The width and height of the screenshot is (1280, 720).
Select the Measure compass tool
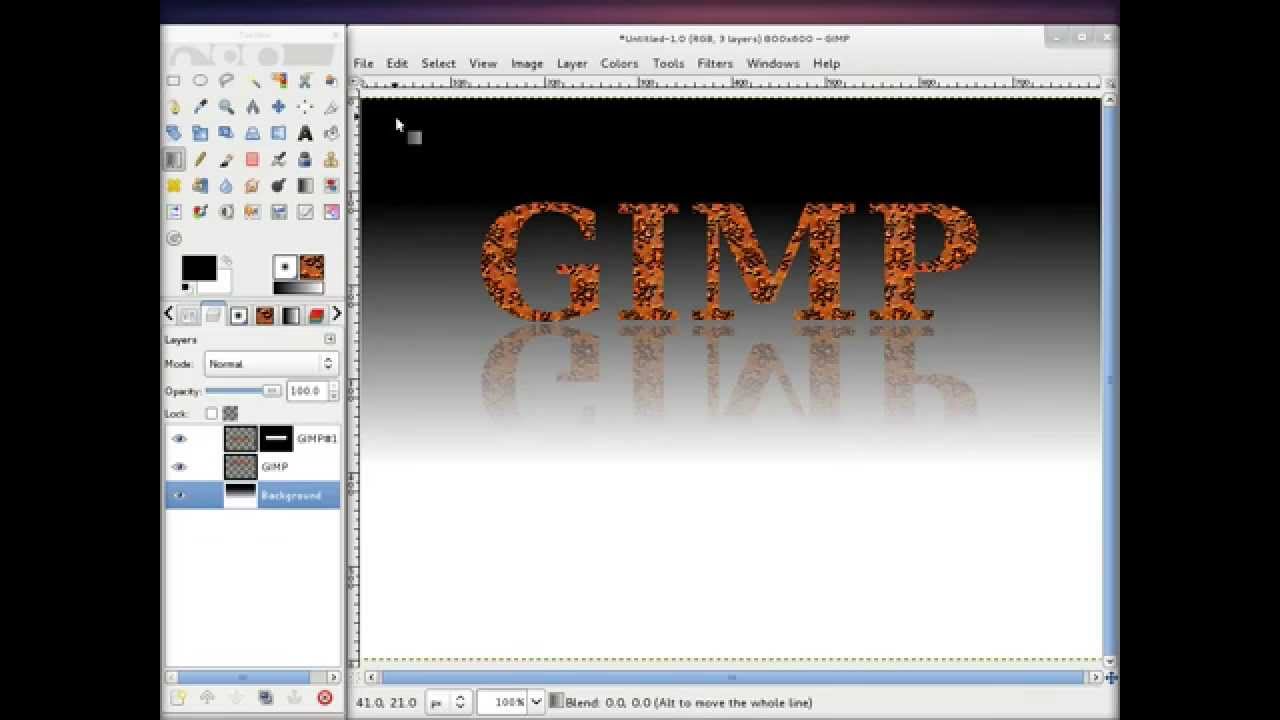click(x=252, y=107)
